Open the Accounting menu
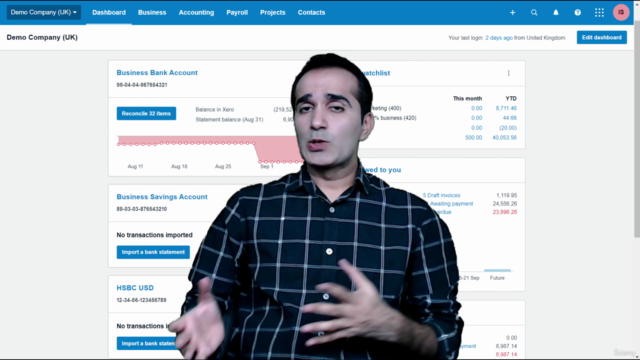Screen dimensions: 640x360 pyautogui.click(x=196, y=13)
